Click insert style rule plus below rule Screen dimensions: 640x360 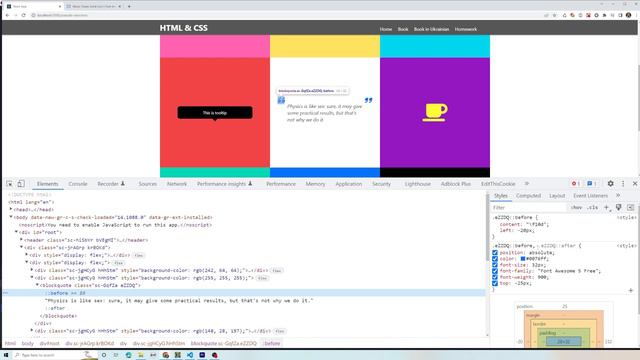[x=631, y=290]
